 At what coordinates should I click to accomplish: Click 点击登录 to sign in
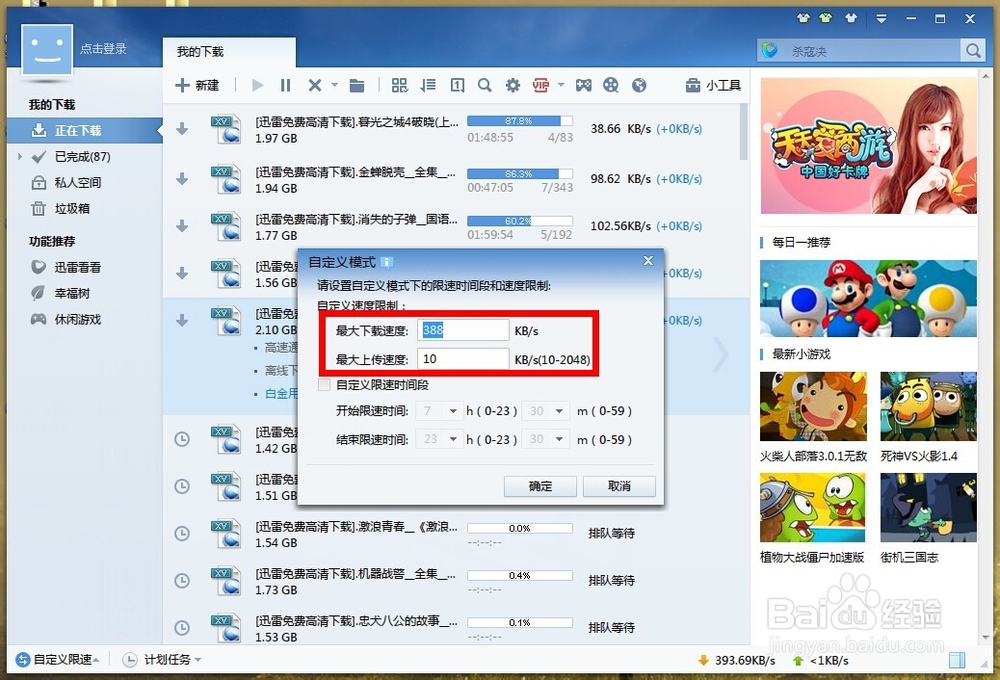103,48
